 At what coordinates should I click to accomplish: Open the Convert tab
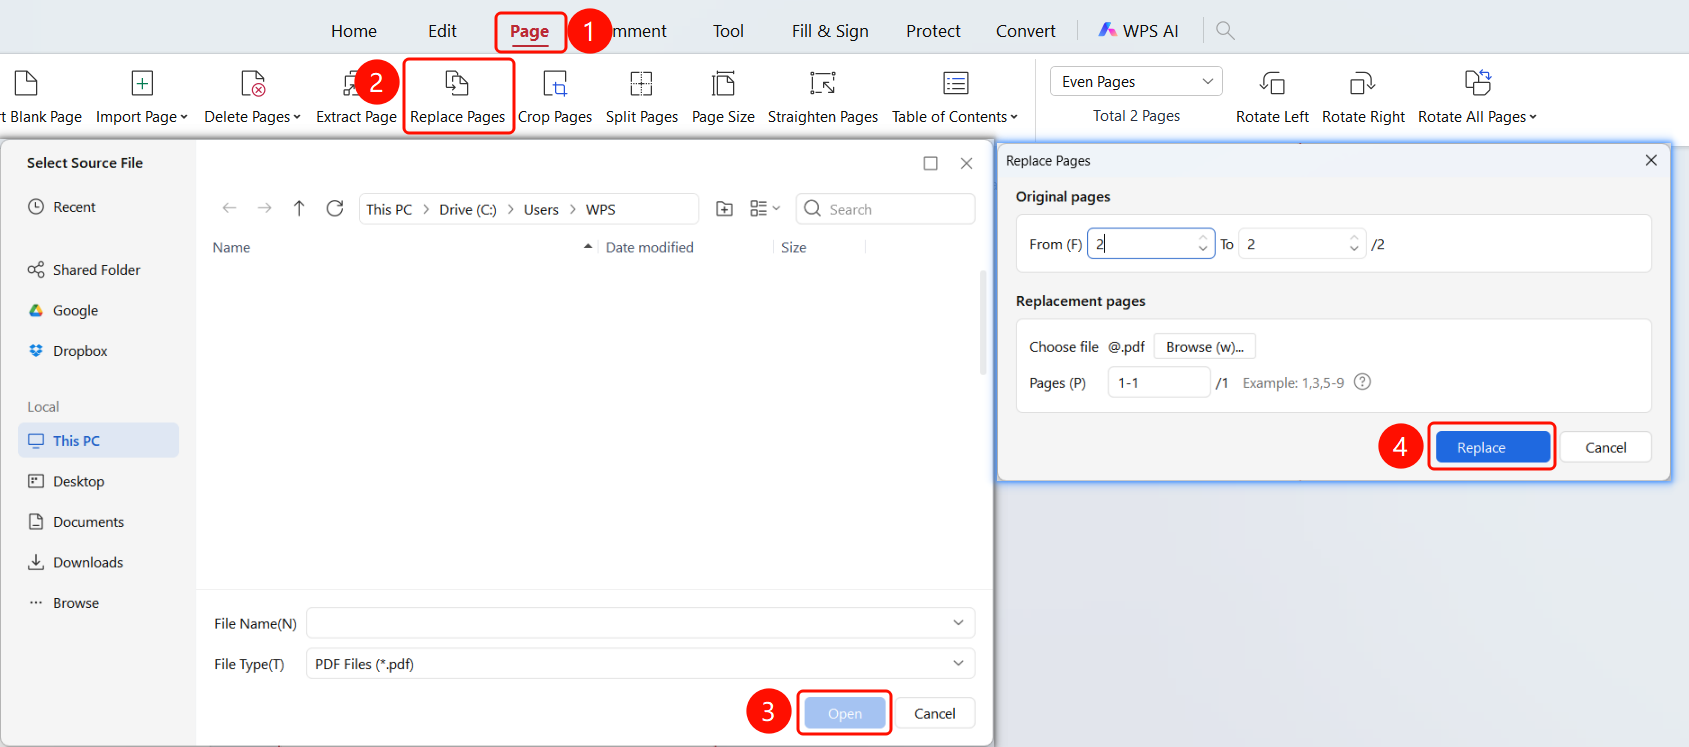(1025, 31)
